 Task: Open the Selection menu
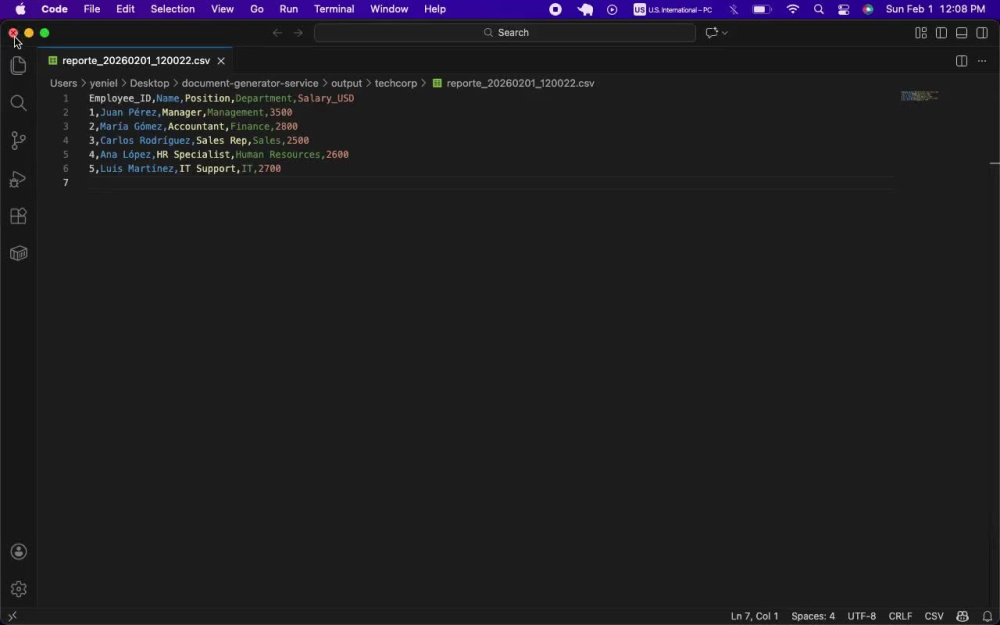(x=172, y=9)
